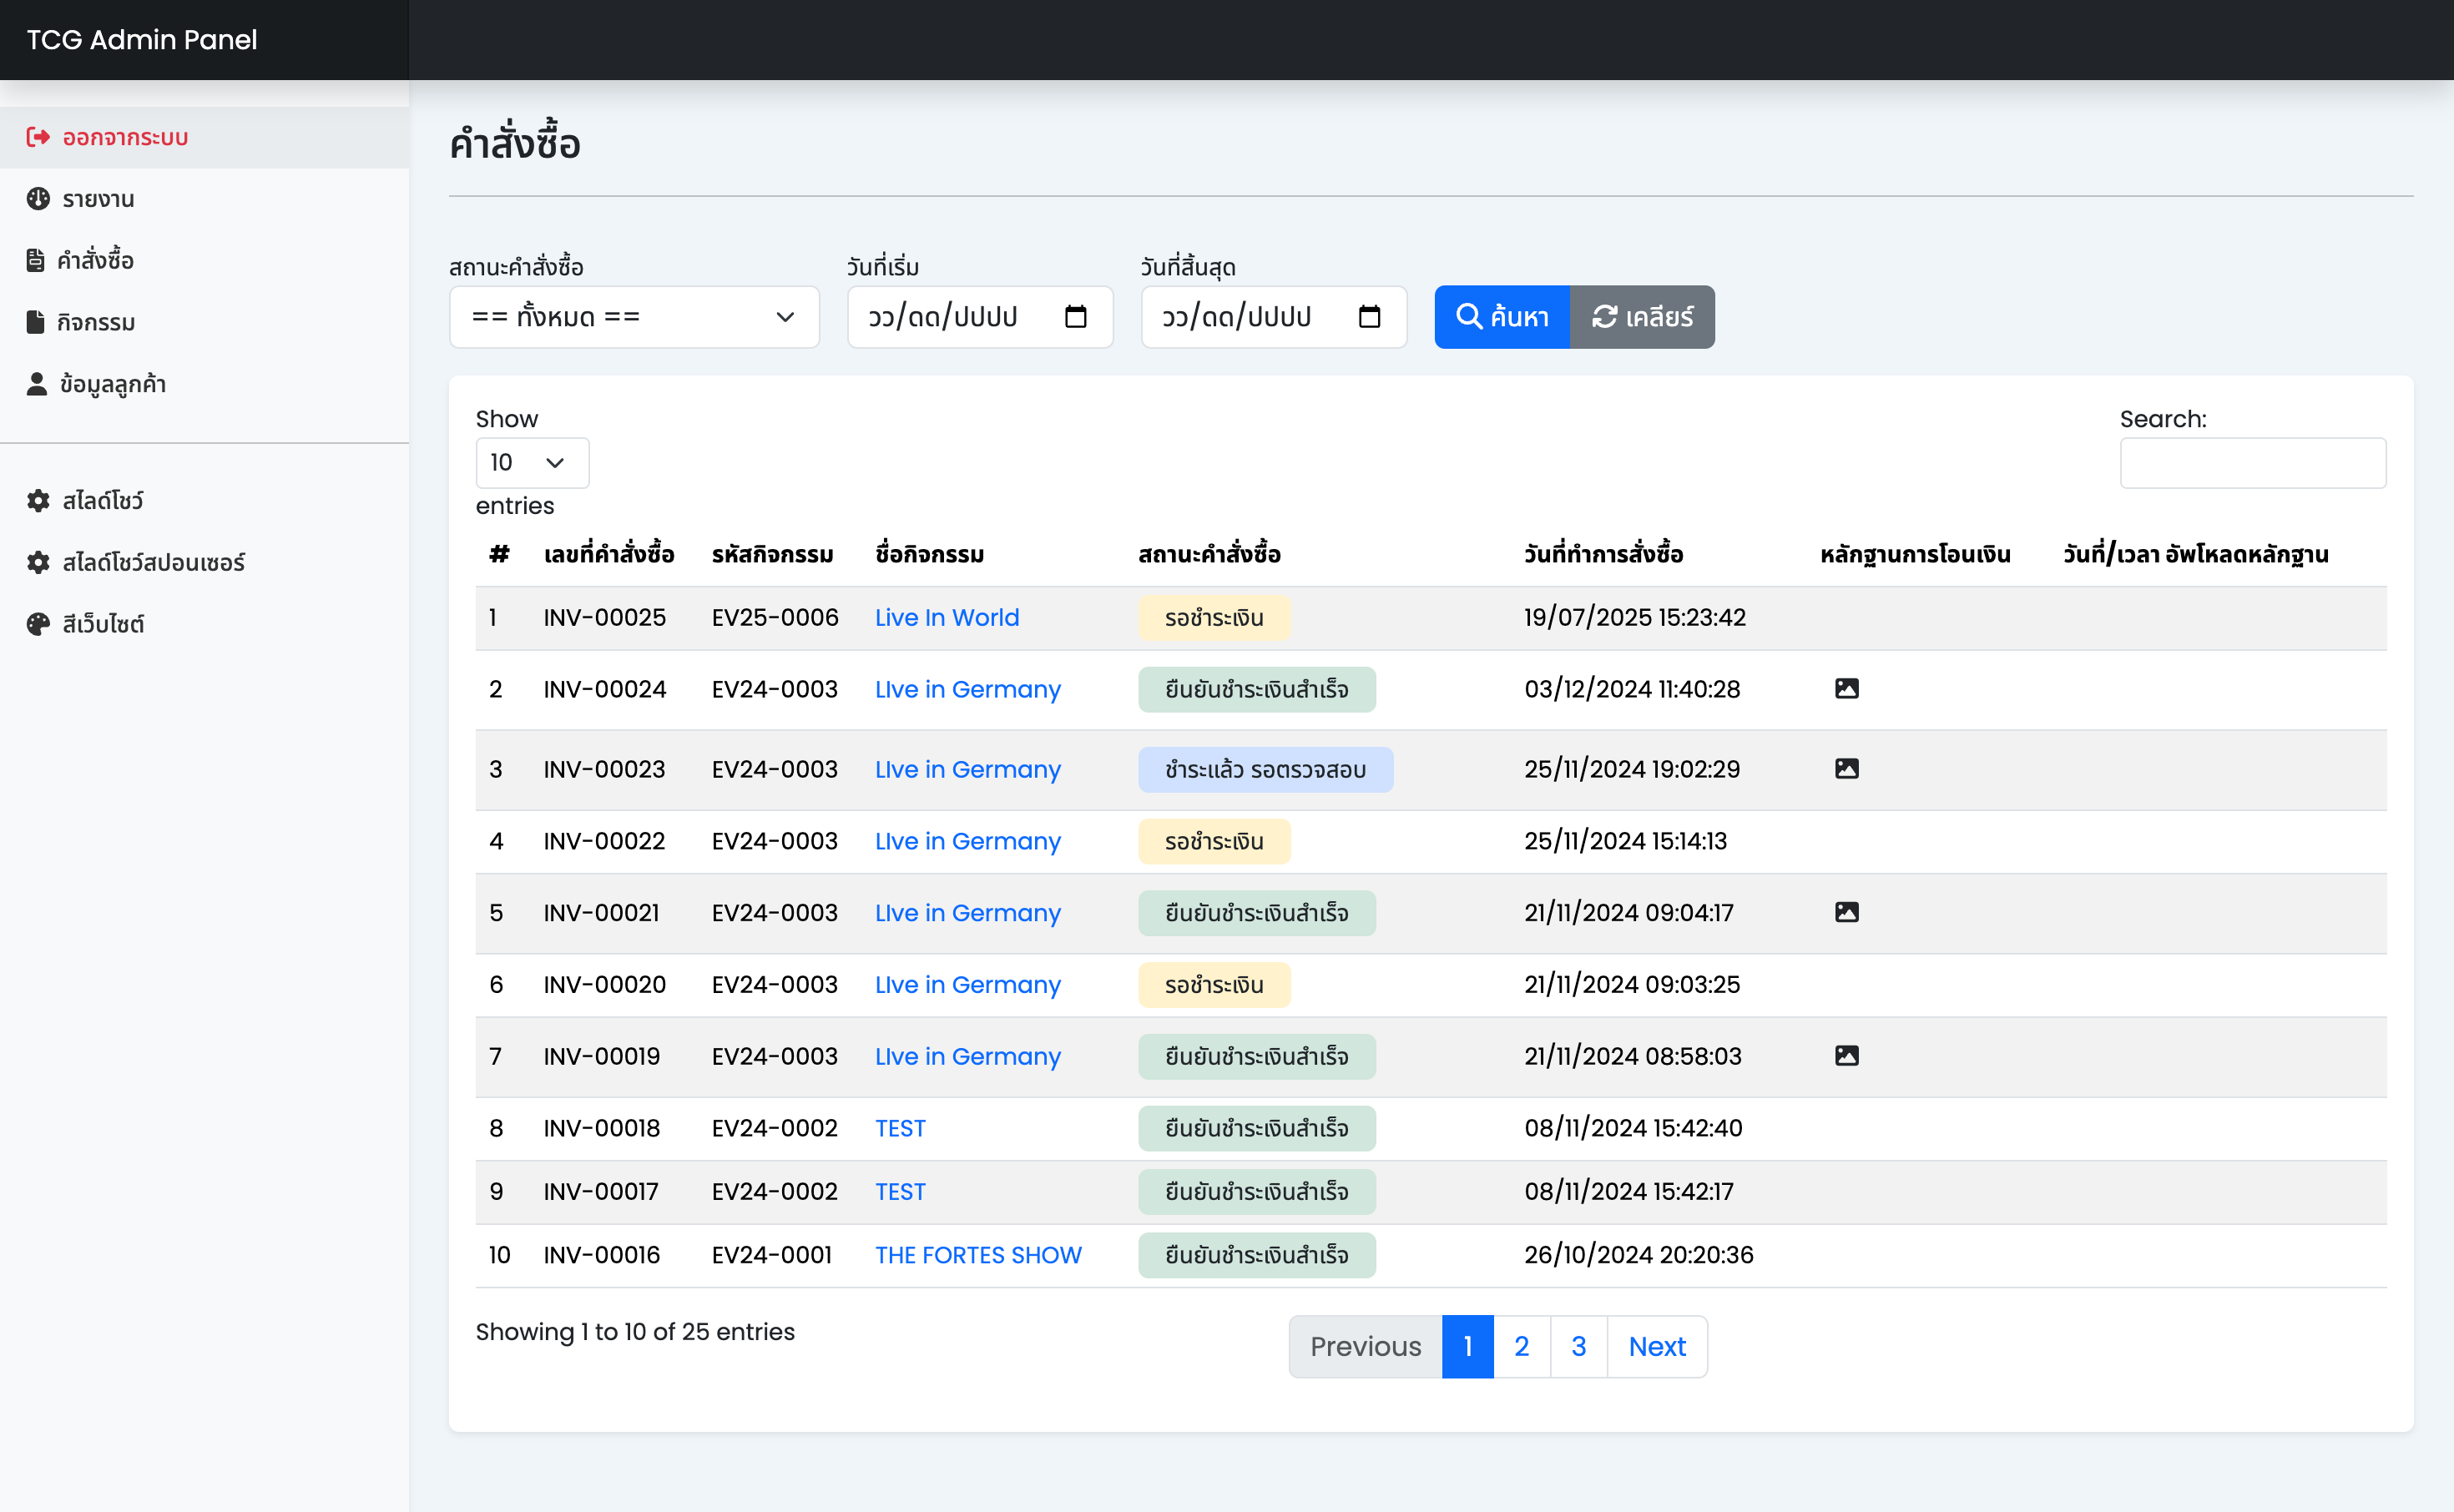Go to กิจกรรม in sidebar
Image resolution: width=2454 pixels, height=1512 pixels.
pyautogui.click(x=95, y=322)
